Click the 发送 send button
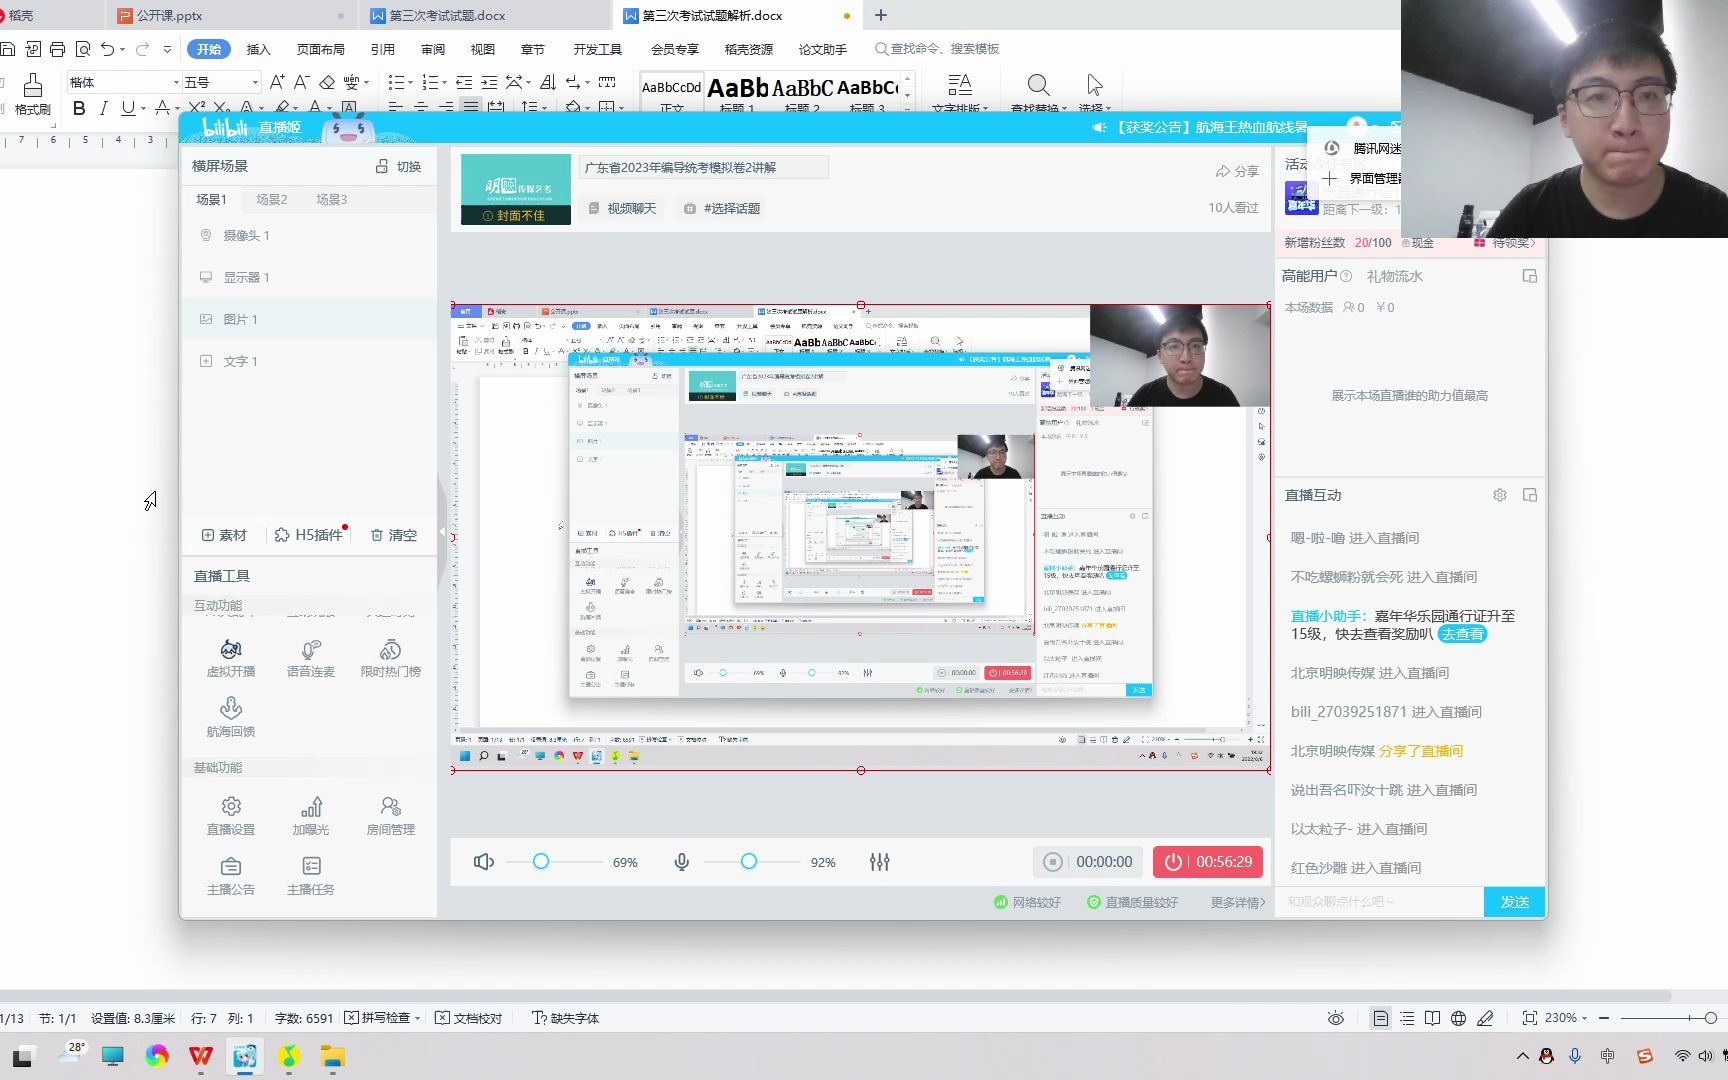This screenshot has width=1728, height=1080. click(x=1514, y=901)
